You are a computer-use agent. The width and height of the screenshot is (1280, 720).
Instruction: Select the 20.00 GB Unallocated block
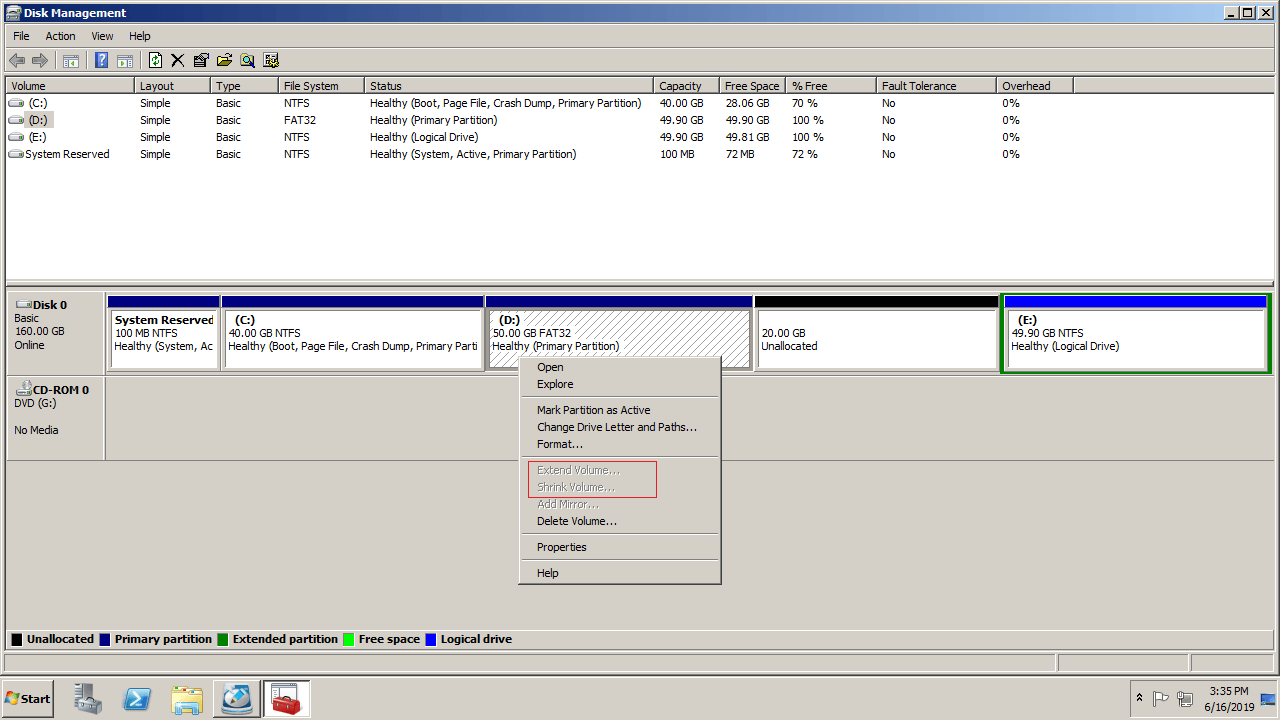coord(876,340)
